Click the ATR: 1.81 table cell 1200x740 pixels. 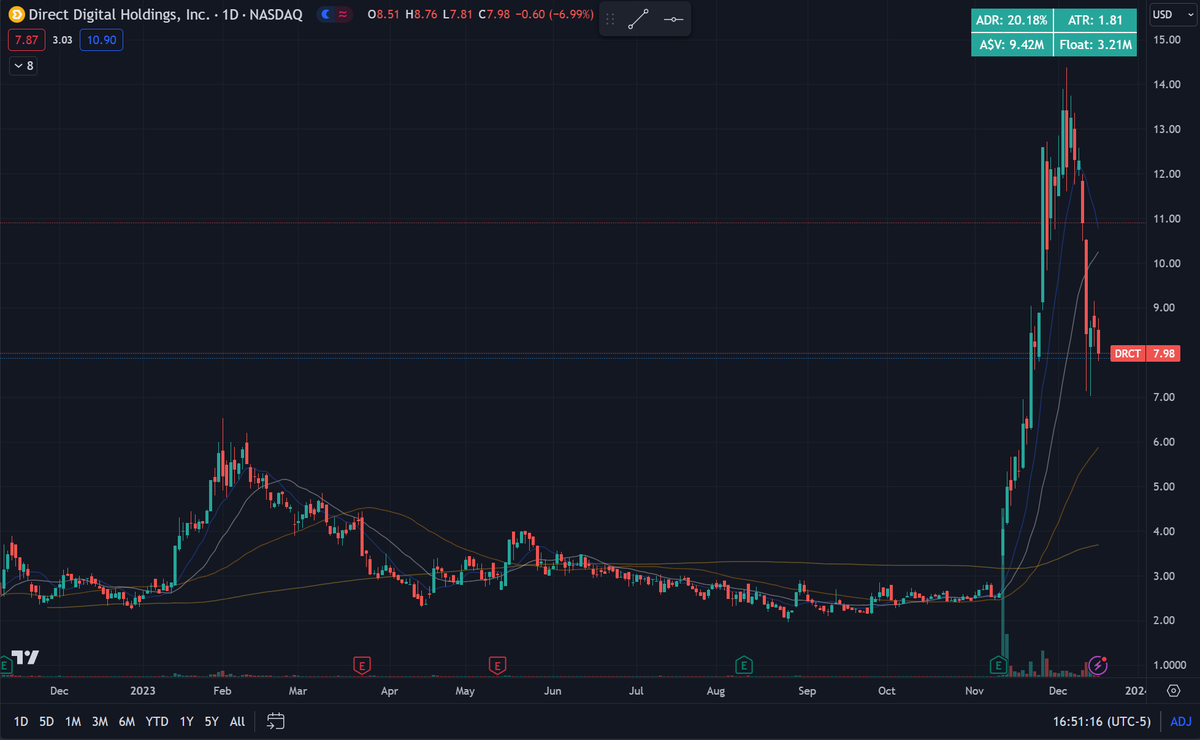tap(1094, 20)
